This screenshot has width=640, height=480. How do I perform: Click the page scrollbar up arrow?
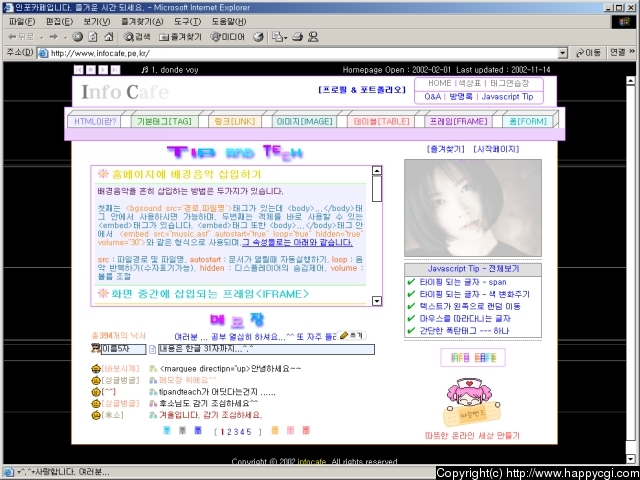click(x=631, y=80)
